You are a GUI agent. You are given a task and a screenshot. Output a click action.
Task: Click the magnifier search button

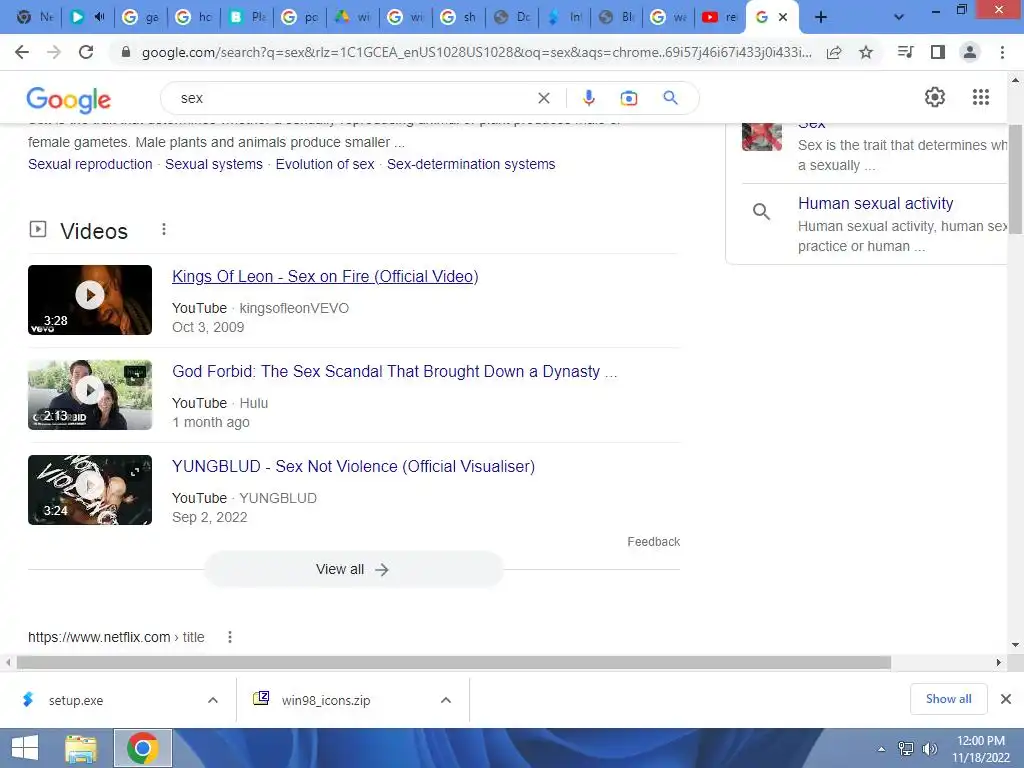pos(670,98)
